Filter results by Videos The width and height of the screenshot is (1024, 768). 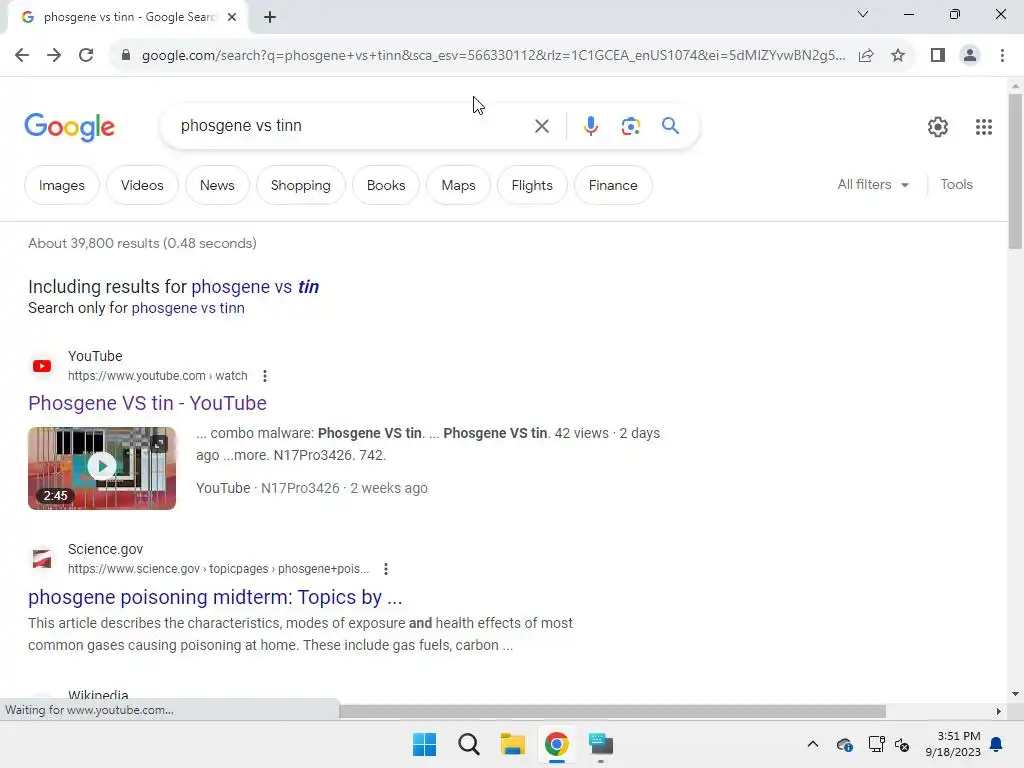pos(142,185)
